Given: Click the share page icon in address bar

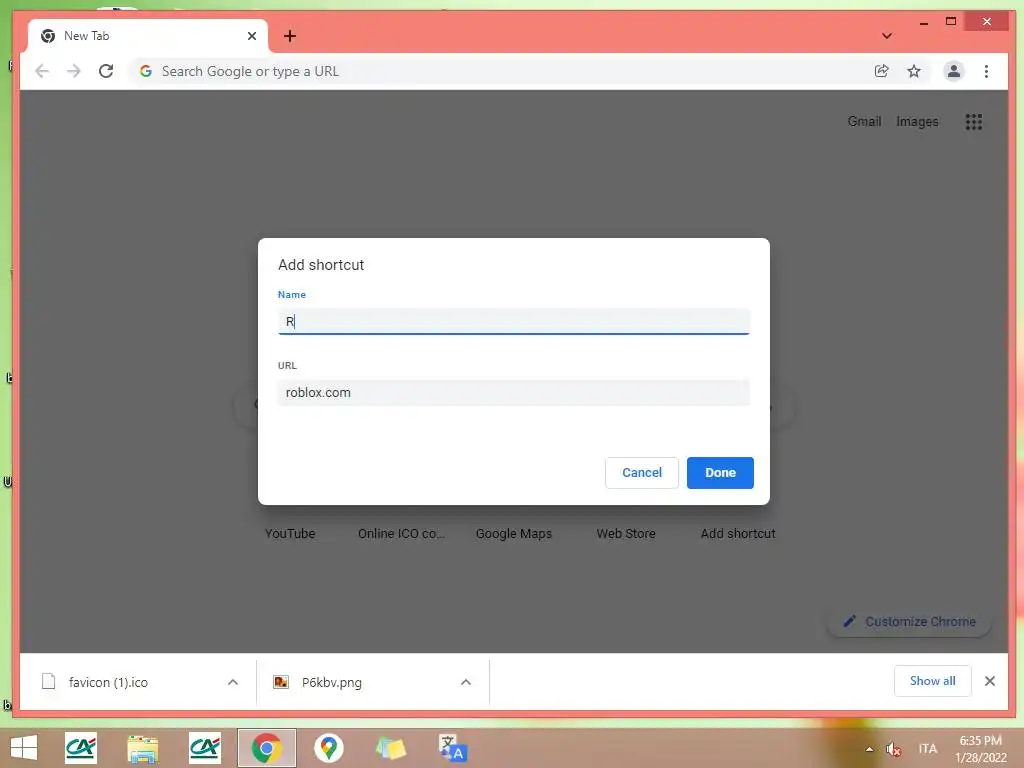Looking at the screenshot, I should click(882, 71).
